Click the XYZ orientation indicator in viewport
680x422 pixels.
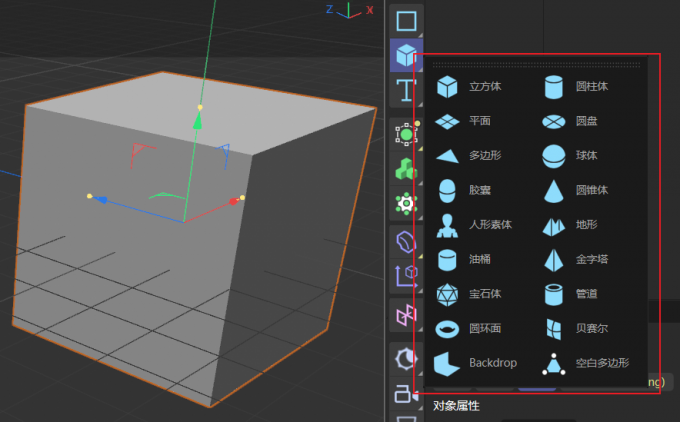click(x=350, y=10)
